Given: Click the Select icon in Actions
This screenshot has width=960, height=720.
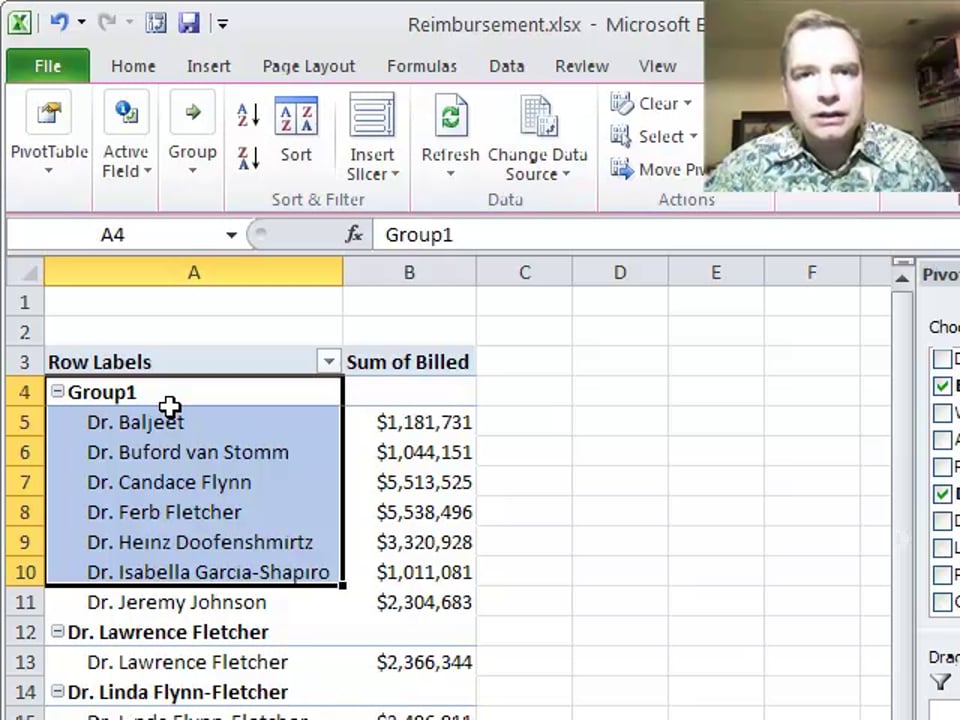Looking at the screenshot, I should click(620, 136).
